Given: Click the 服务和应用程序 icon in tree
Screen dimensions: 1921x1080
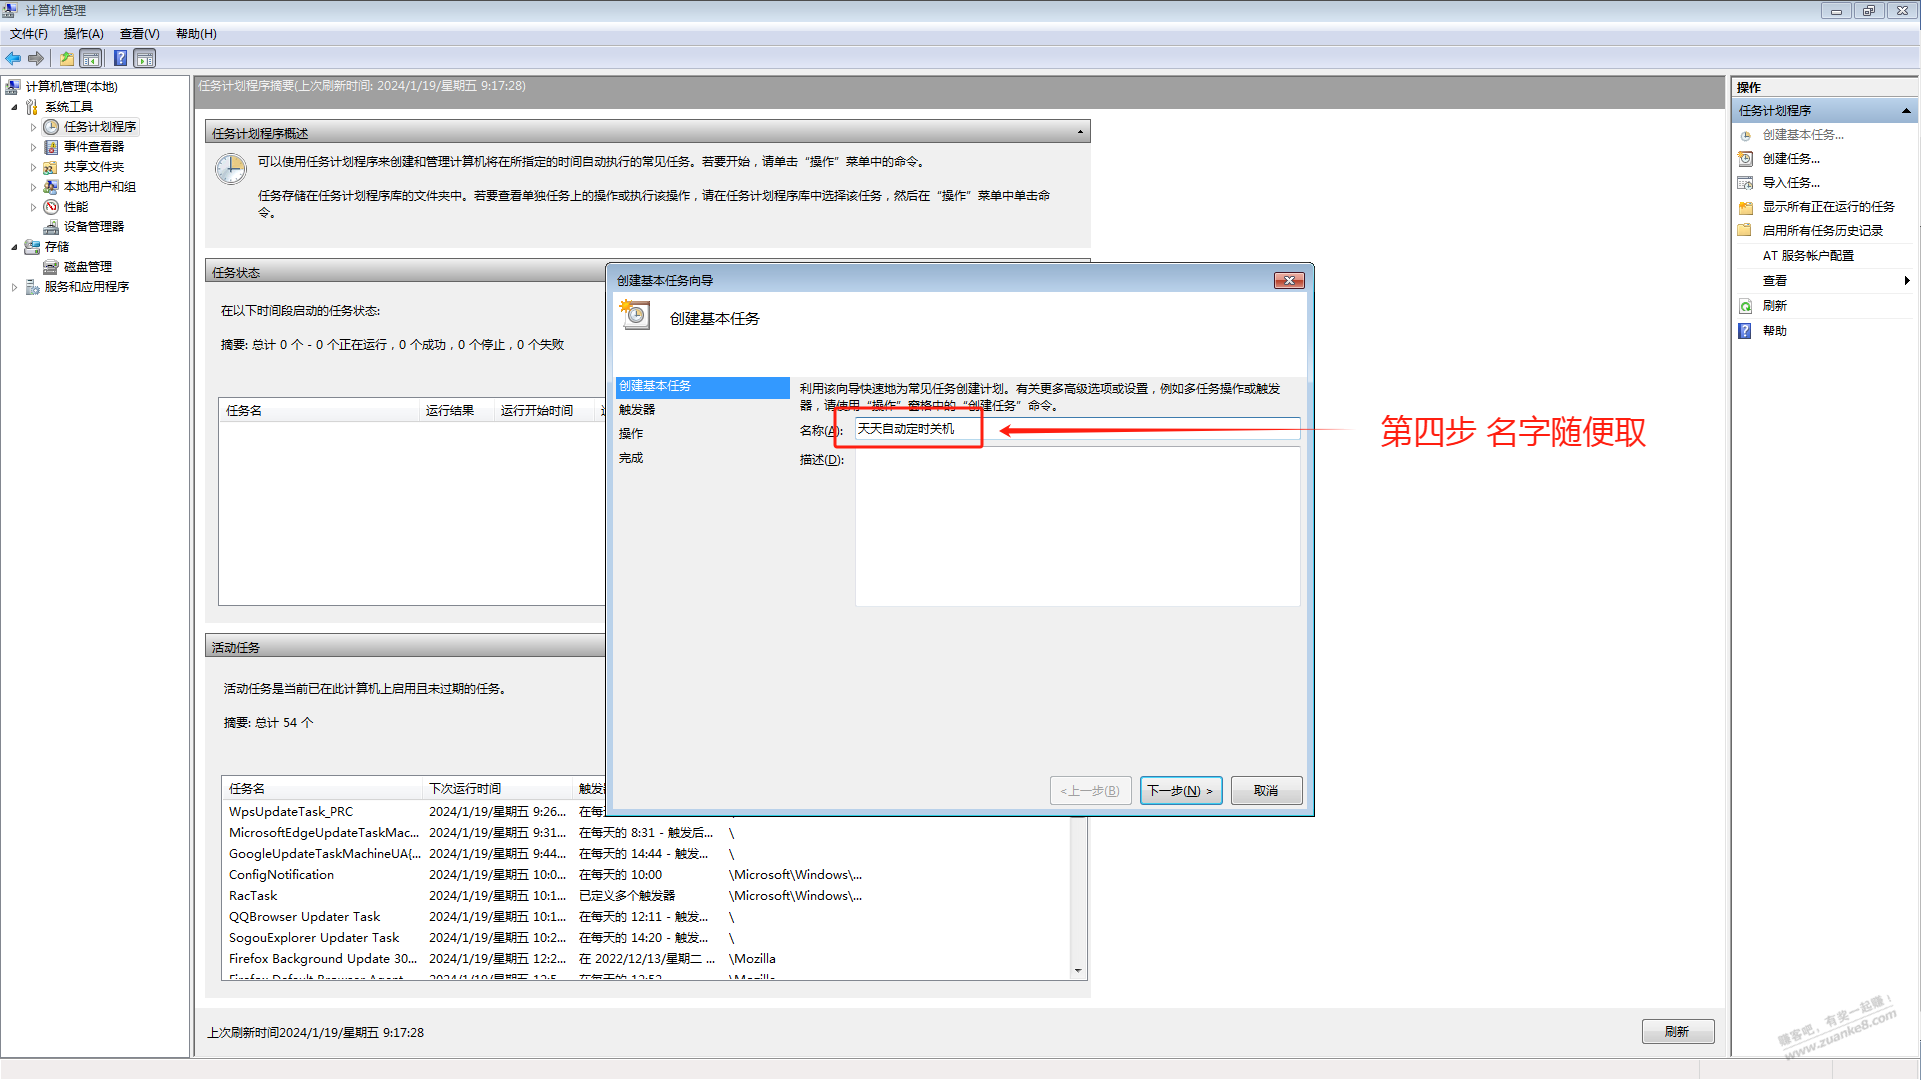Looking at the screenshot, I should pyautogui.click(x=32, y=287).
